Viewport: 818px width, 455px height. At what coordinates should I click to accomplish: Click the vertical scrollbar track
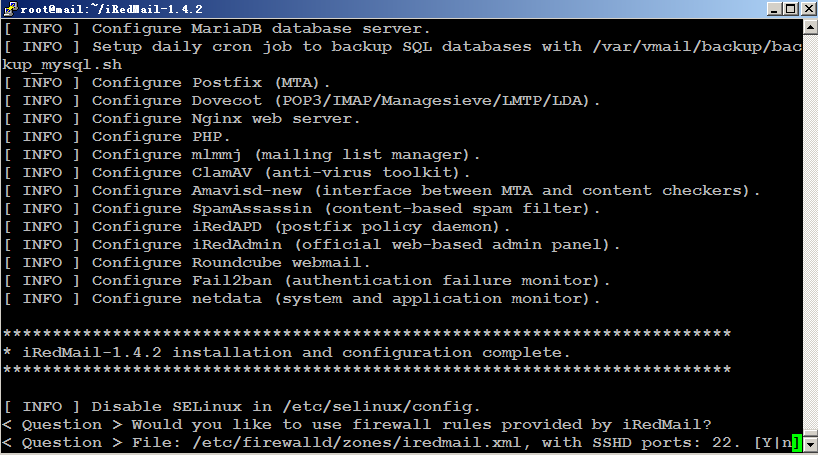tap(810, 235)
